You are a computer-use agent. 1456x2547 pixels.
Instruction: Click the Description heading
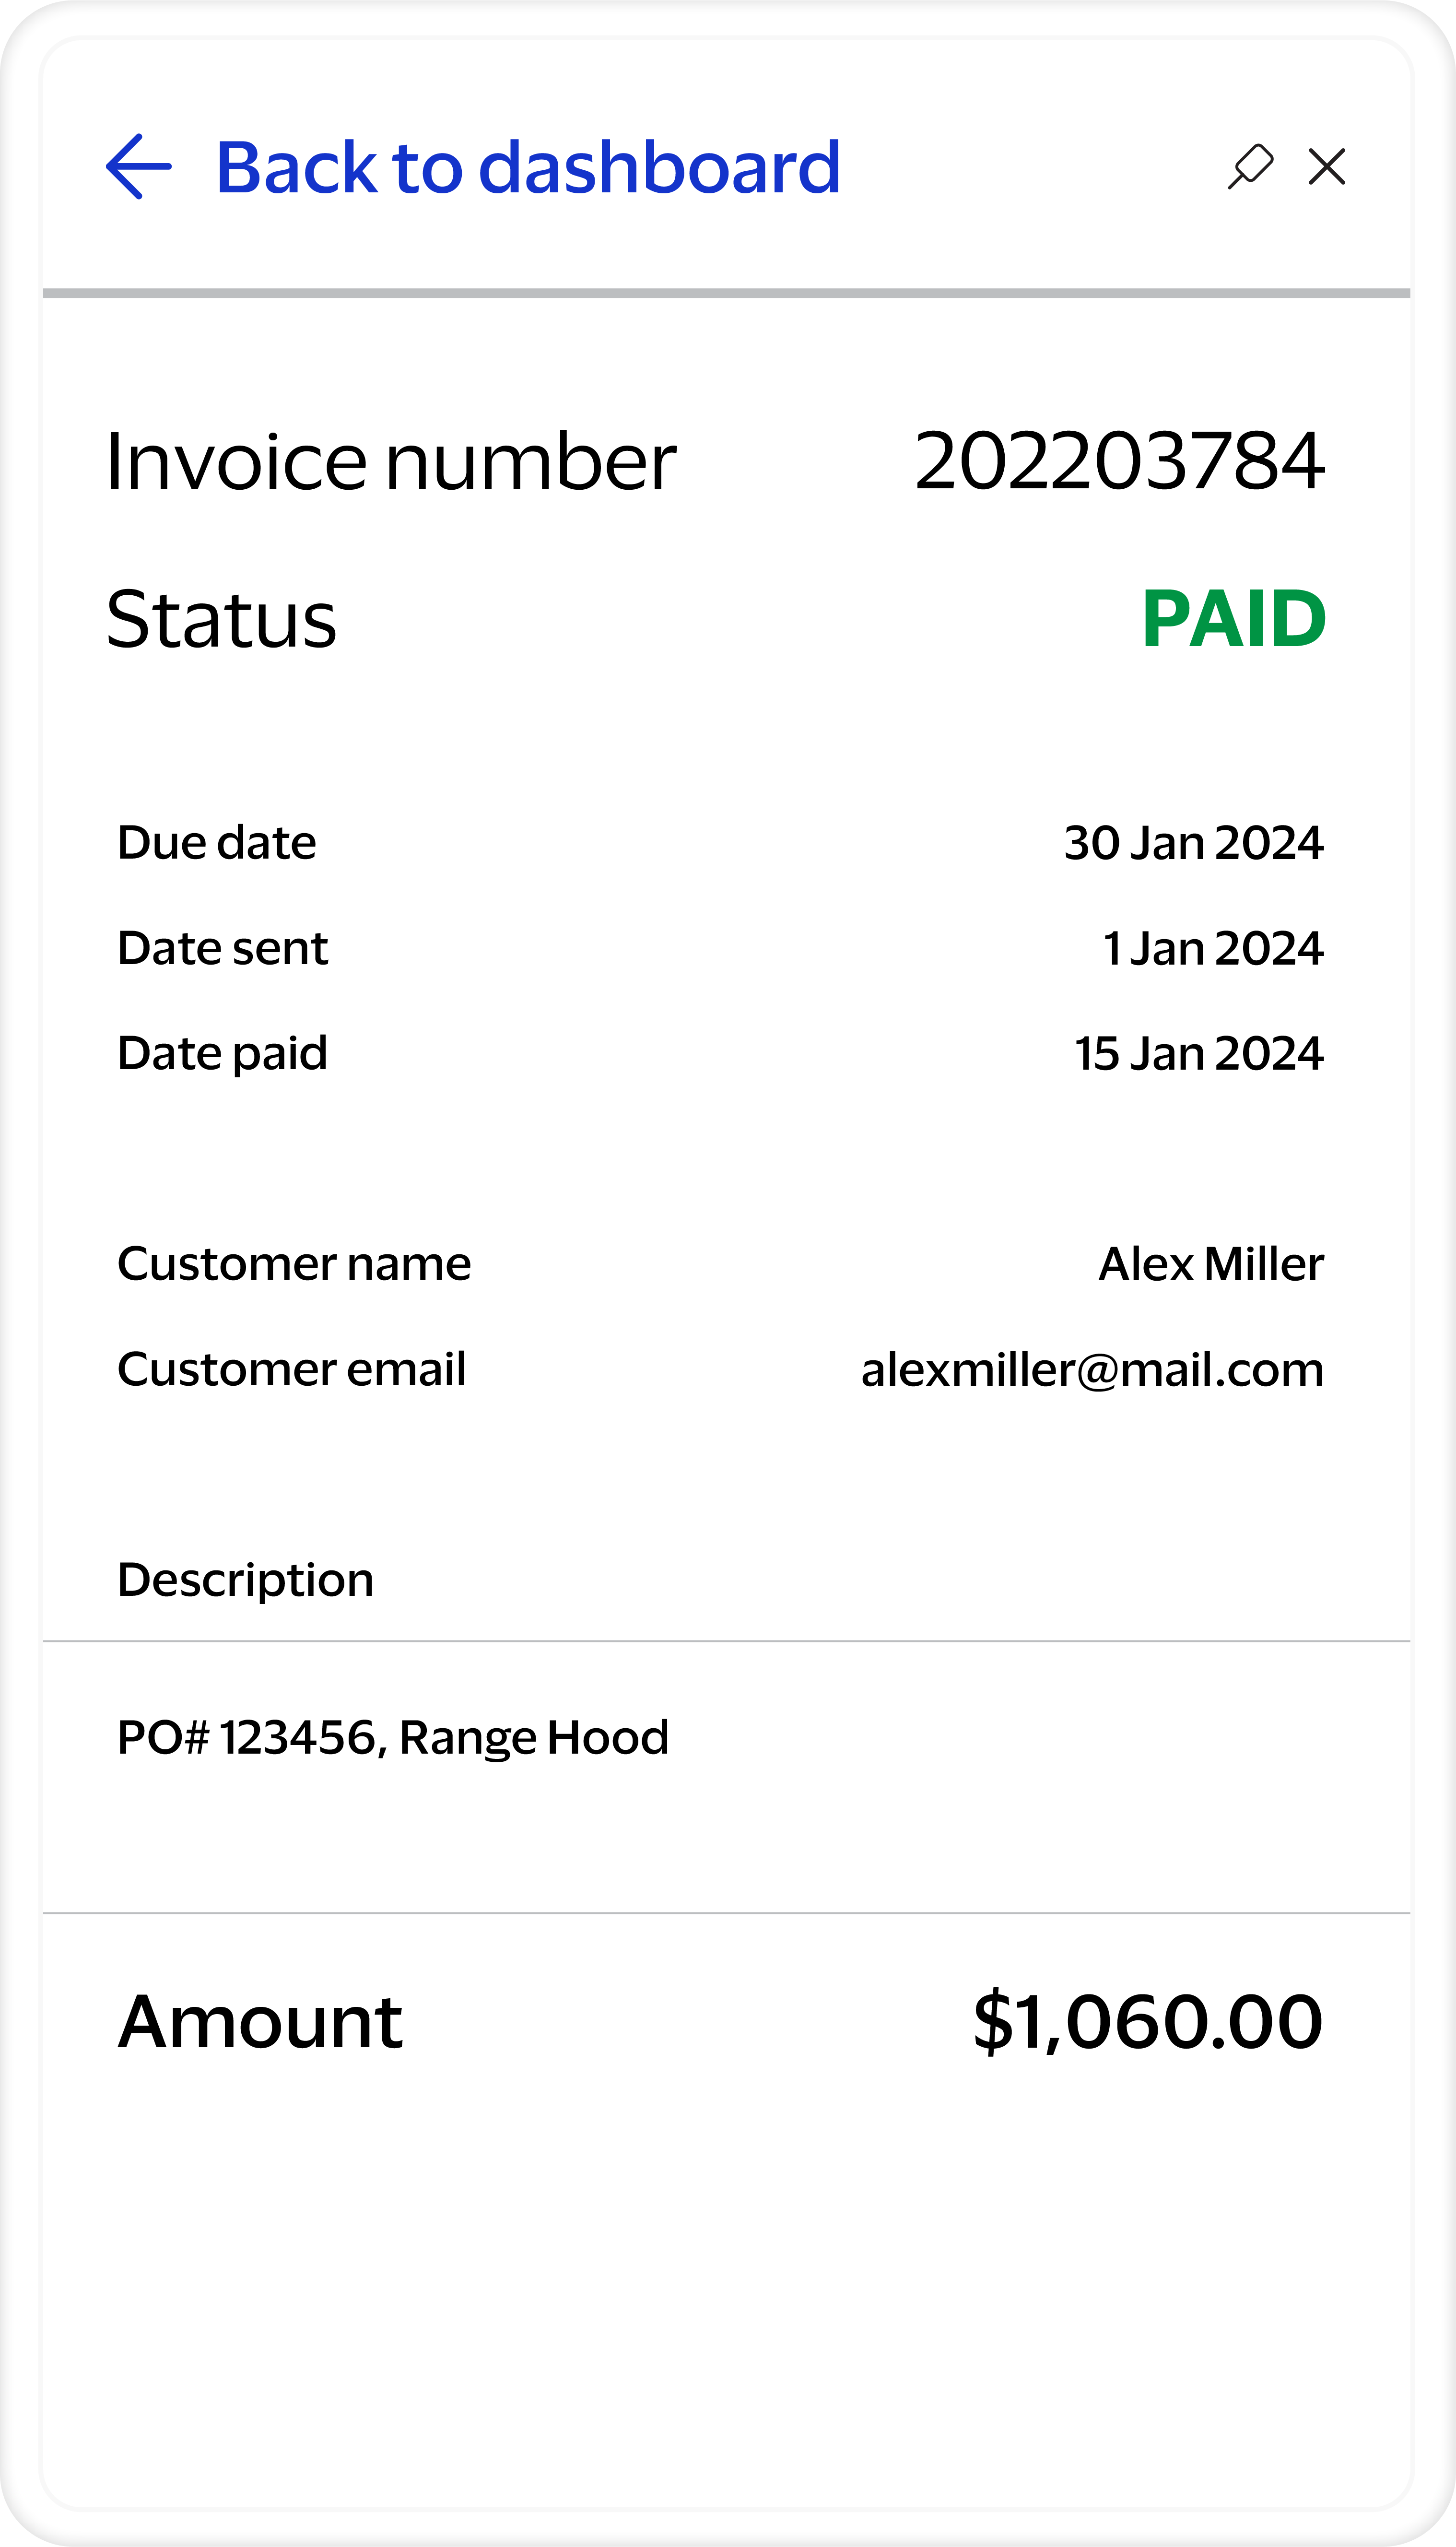click(245, 1580)
